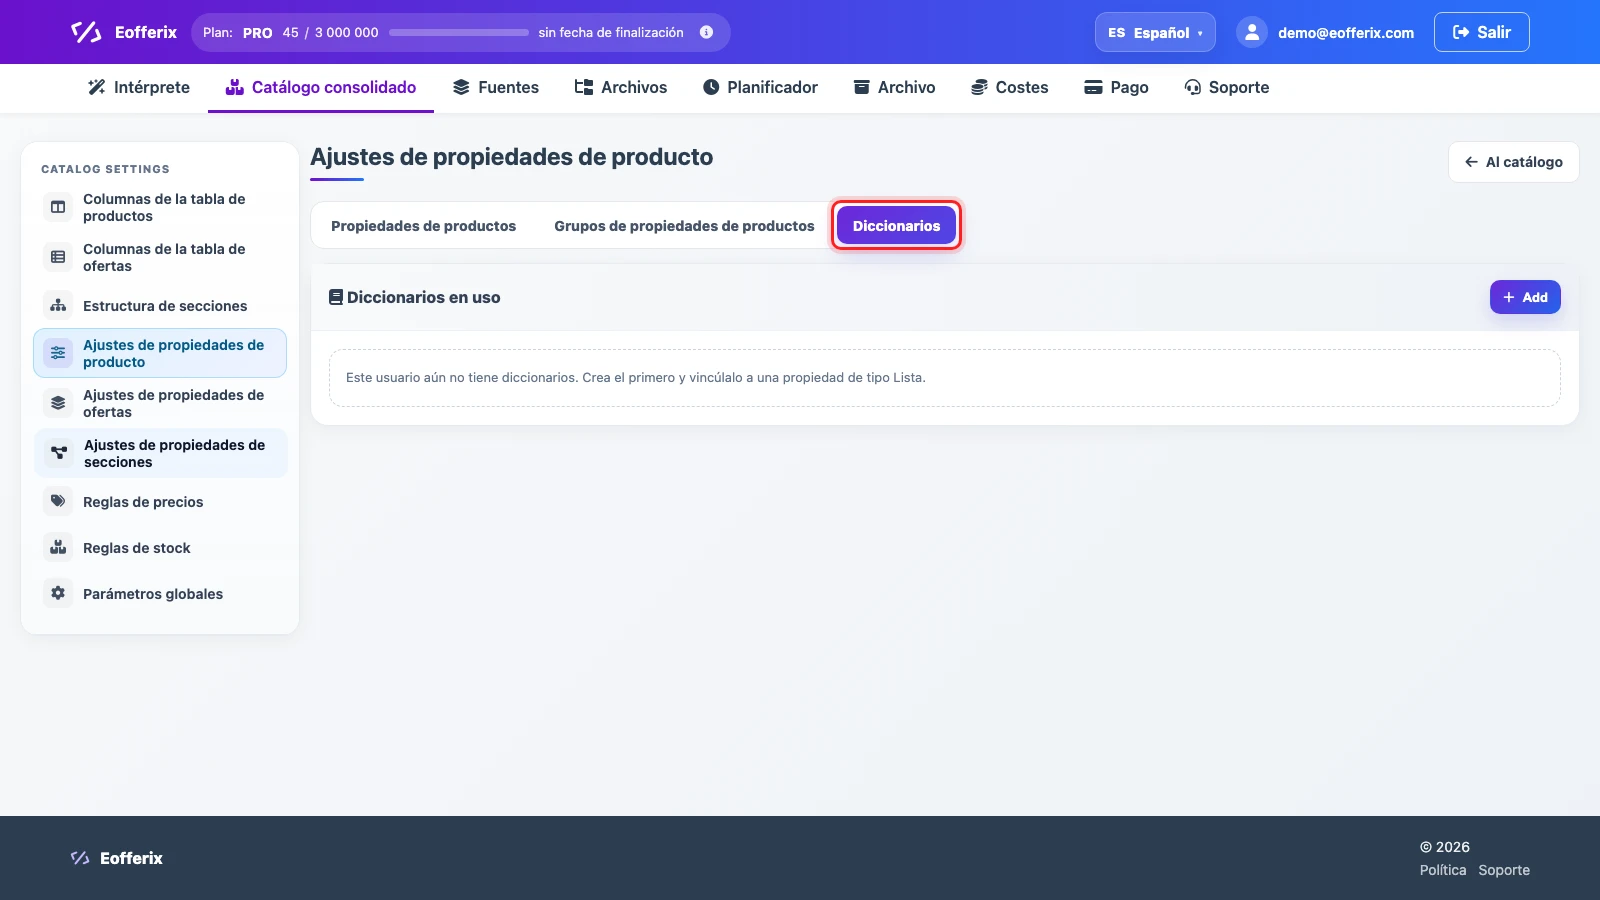Click the plan info circle icon
Image resolution: width=1600 pixels, height=900 pixels.
coord(706,32)
